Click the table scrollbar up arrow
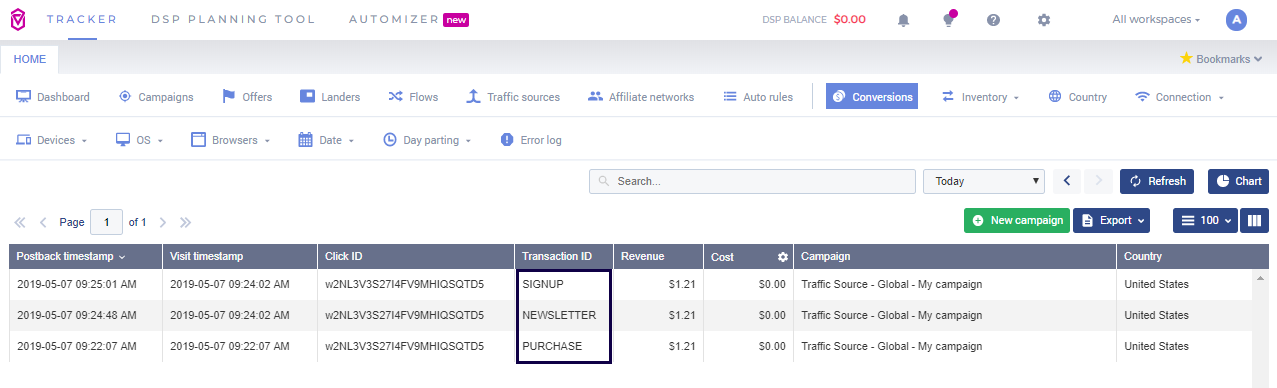Image resolution: width=1277 pixels, height=388 pixels. [1260, 277]
